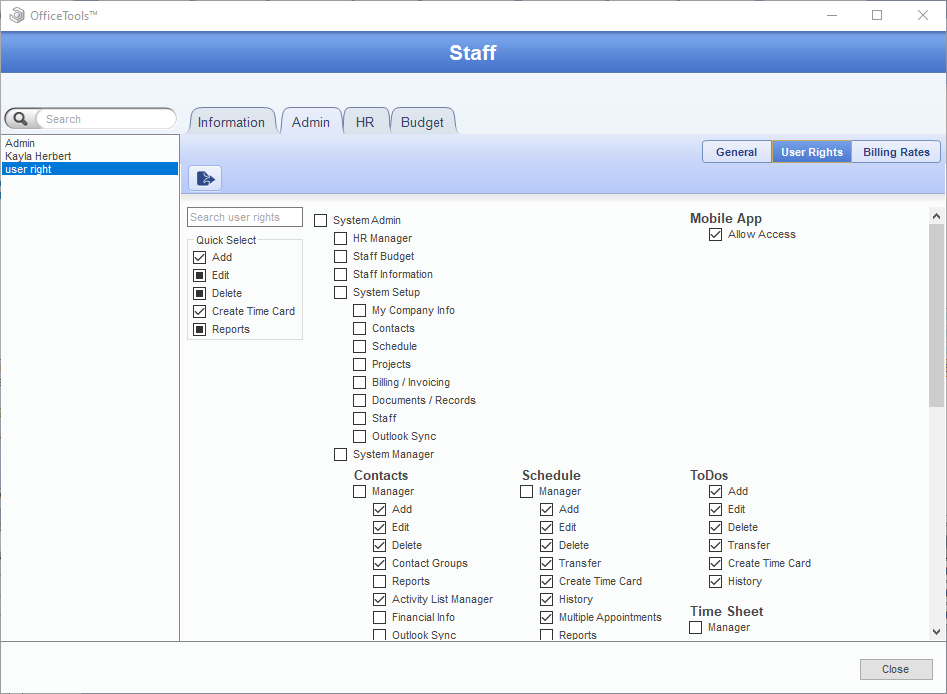Uncheck Transfer under Schedule
The width and height of the screenshot is (947, 694).
coord(547,564)
